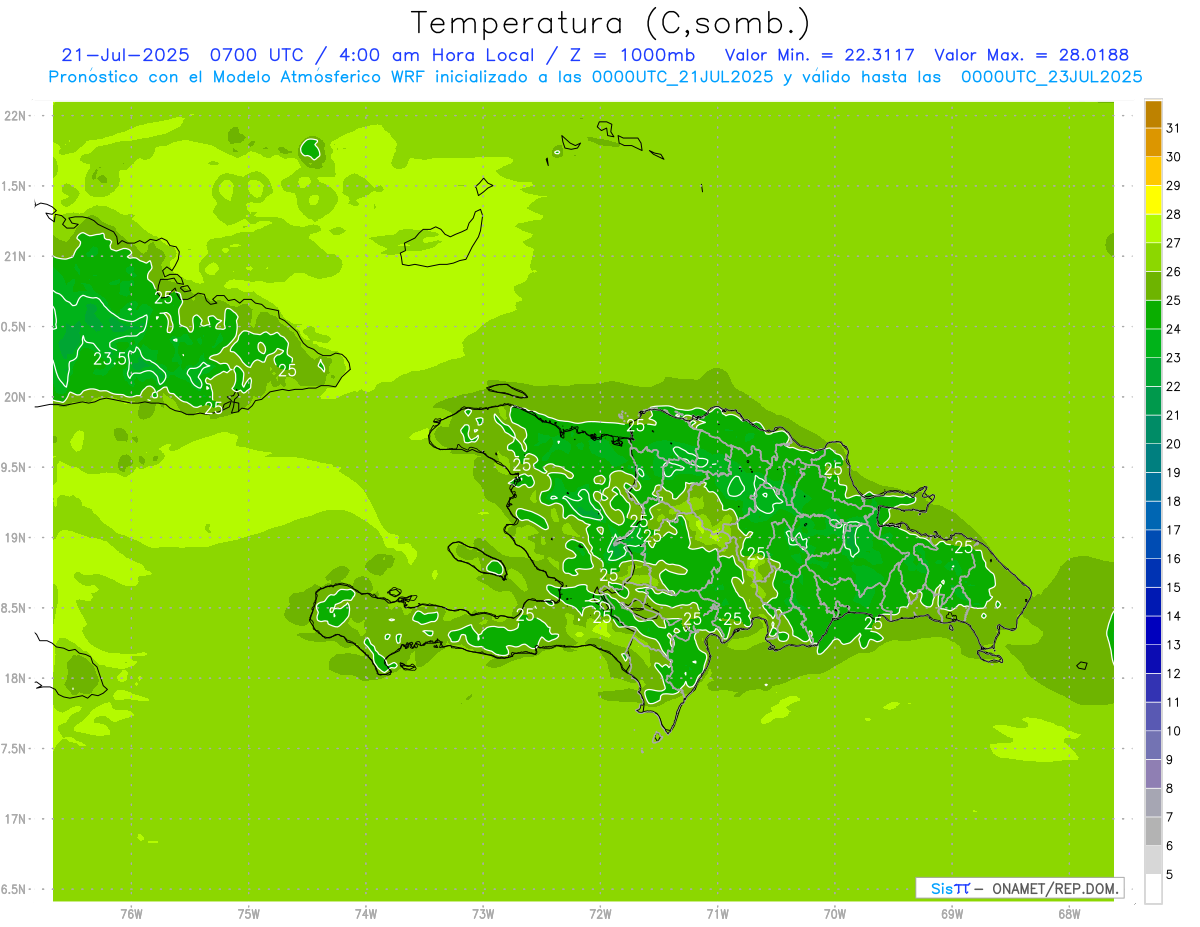The image size is (1200, 927).
Task: Pick the legend swatch between 27 and 28
Action: click(1153, 228)
